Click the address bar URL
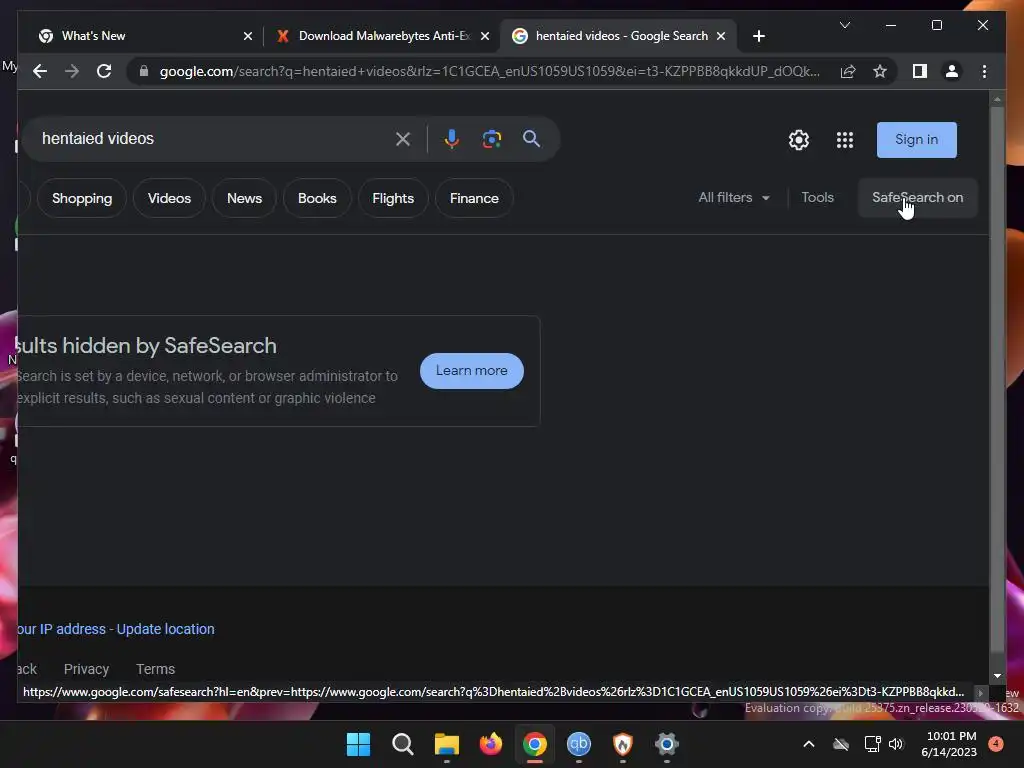Image resolution: width=1024 pixels, height=768 pixels. 490,71
